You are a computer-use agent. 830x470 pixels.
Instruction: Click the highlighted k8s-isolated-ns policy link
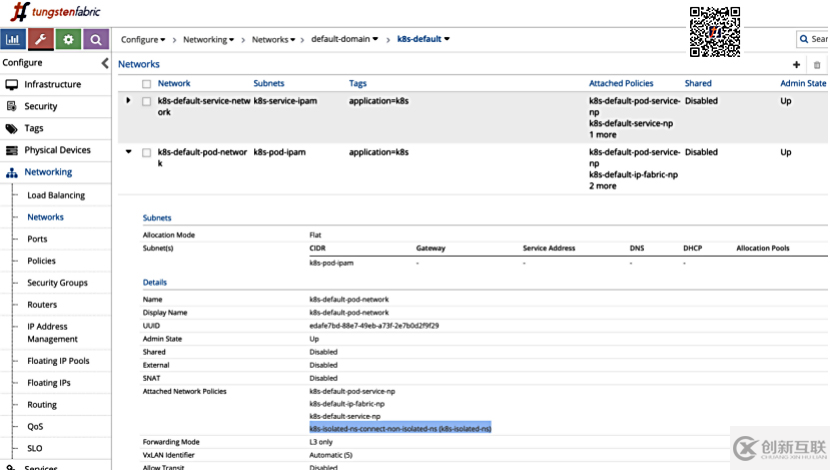[400, 428]
